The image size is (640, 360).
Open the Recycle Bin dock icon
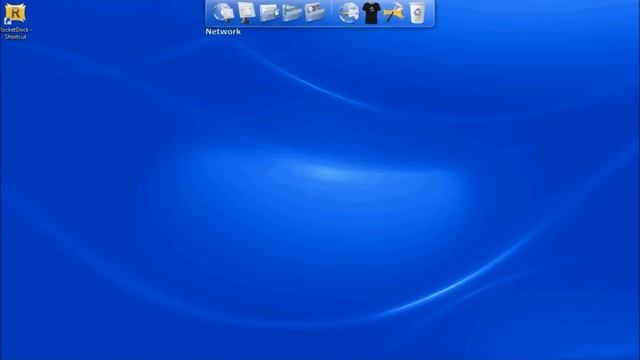coord(417,13)
